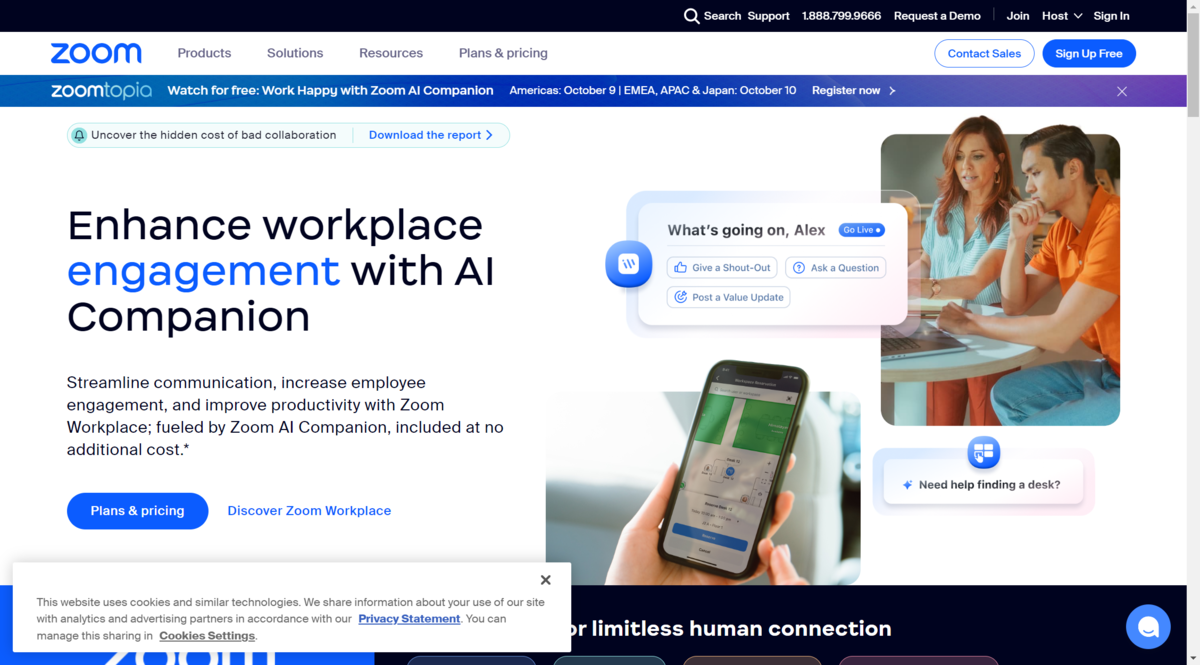Click the Sign Up Free button
The width and height of the screenshot is (1200, 665).
click(x=1089, y=54)
